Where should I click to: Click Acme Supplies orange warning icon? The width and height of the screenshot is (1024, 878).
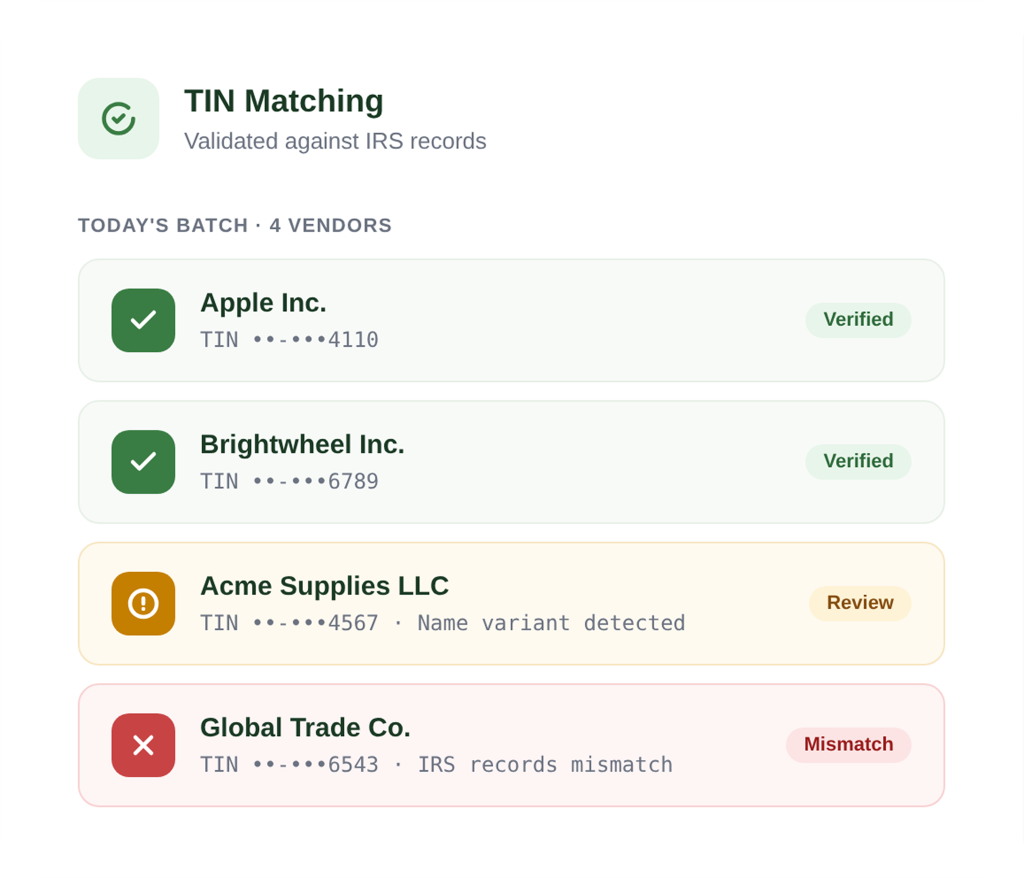pyautogui.click(x=143, y=604)
